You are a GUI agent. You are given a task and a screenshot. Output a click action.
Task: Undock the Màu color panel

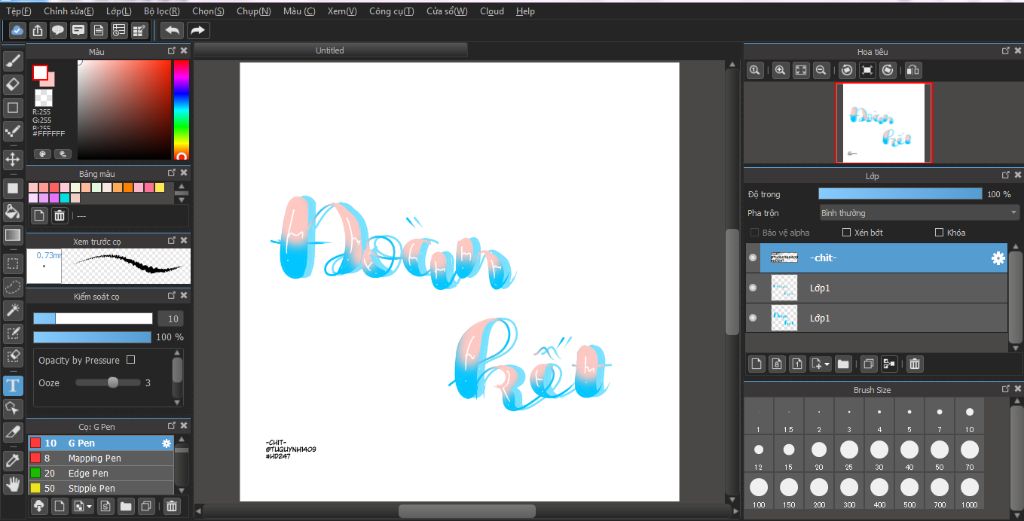point(172,51)
